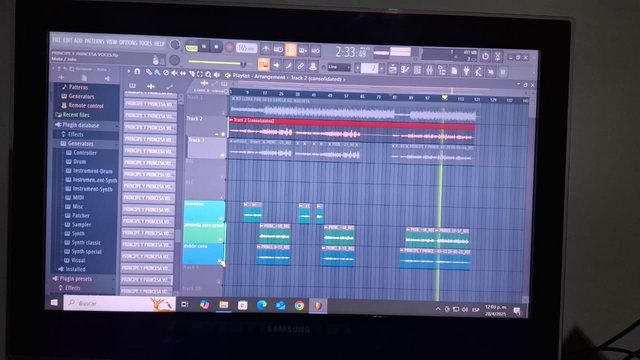Collapse the Generators folder under Plugin database
This screenshot has height=360, width=640.
[x=80, y=144]
